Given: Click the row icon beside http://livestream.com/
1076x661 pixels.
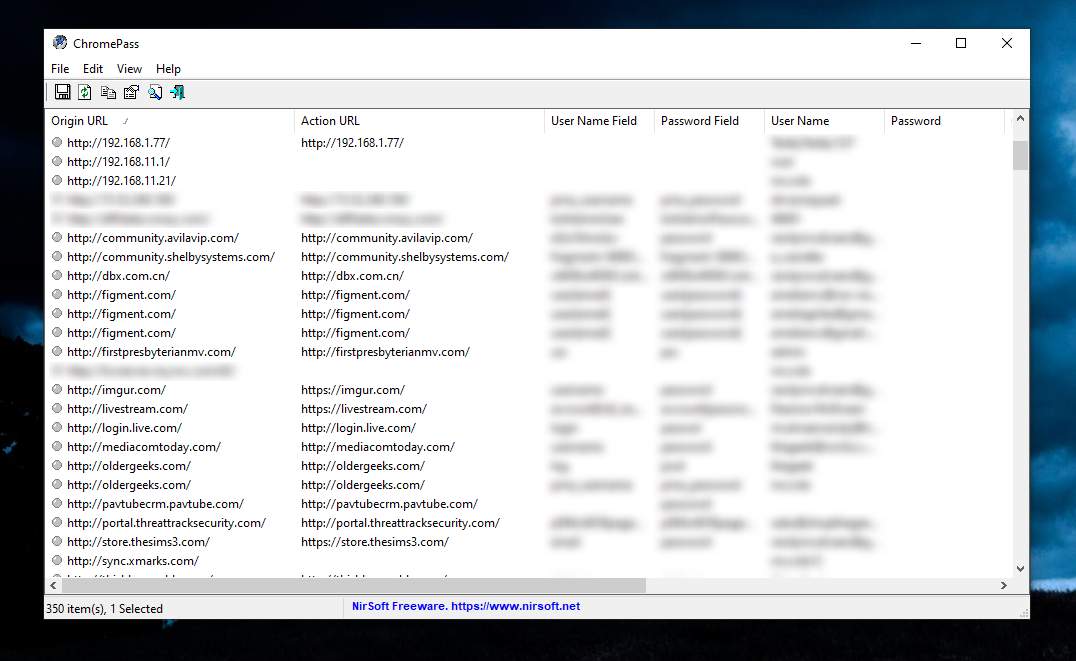Looking at the screenshot, I should (x=57, y=408).
